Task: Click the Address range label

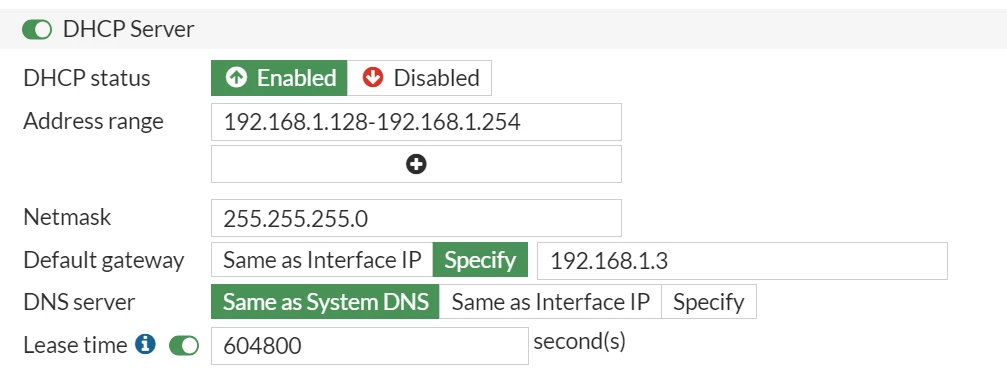Action: (x=93, y=121)
